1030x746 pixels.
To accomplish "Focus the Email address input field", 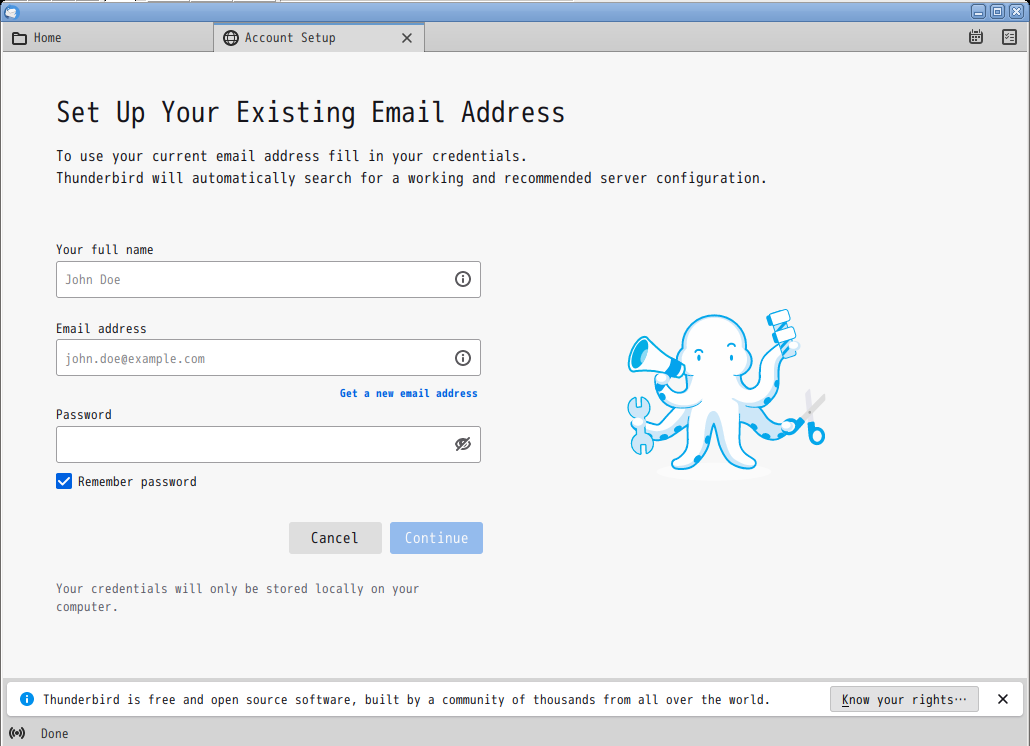I will (268, 358).
